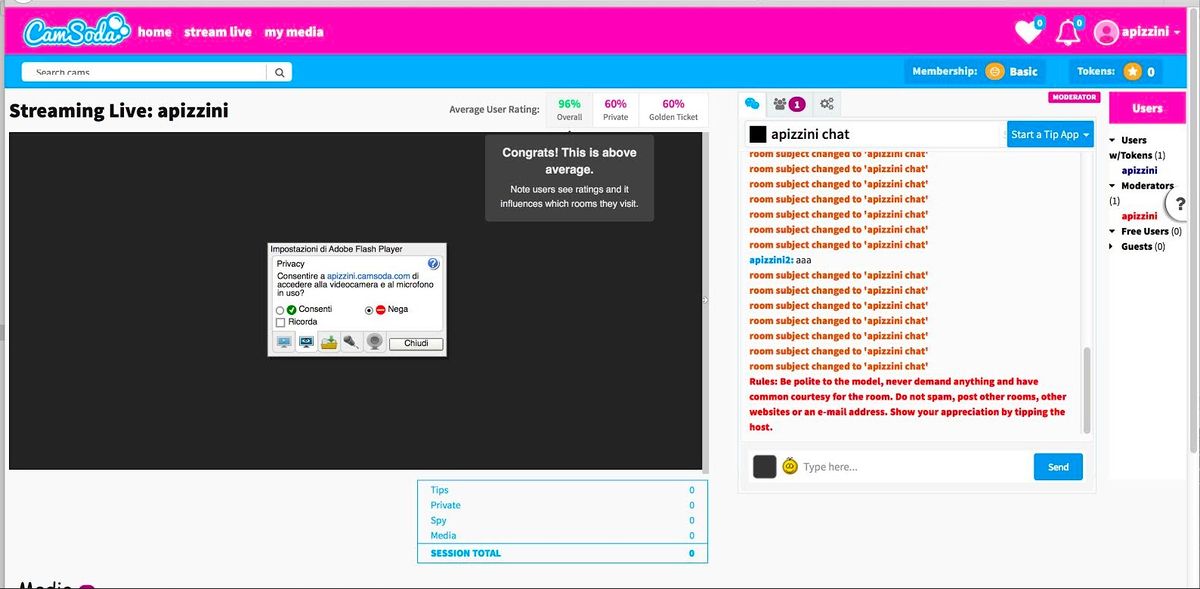Expand the Guests user list
Screen dimensions: 1200x589
click(1112, 246)
